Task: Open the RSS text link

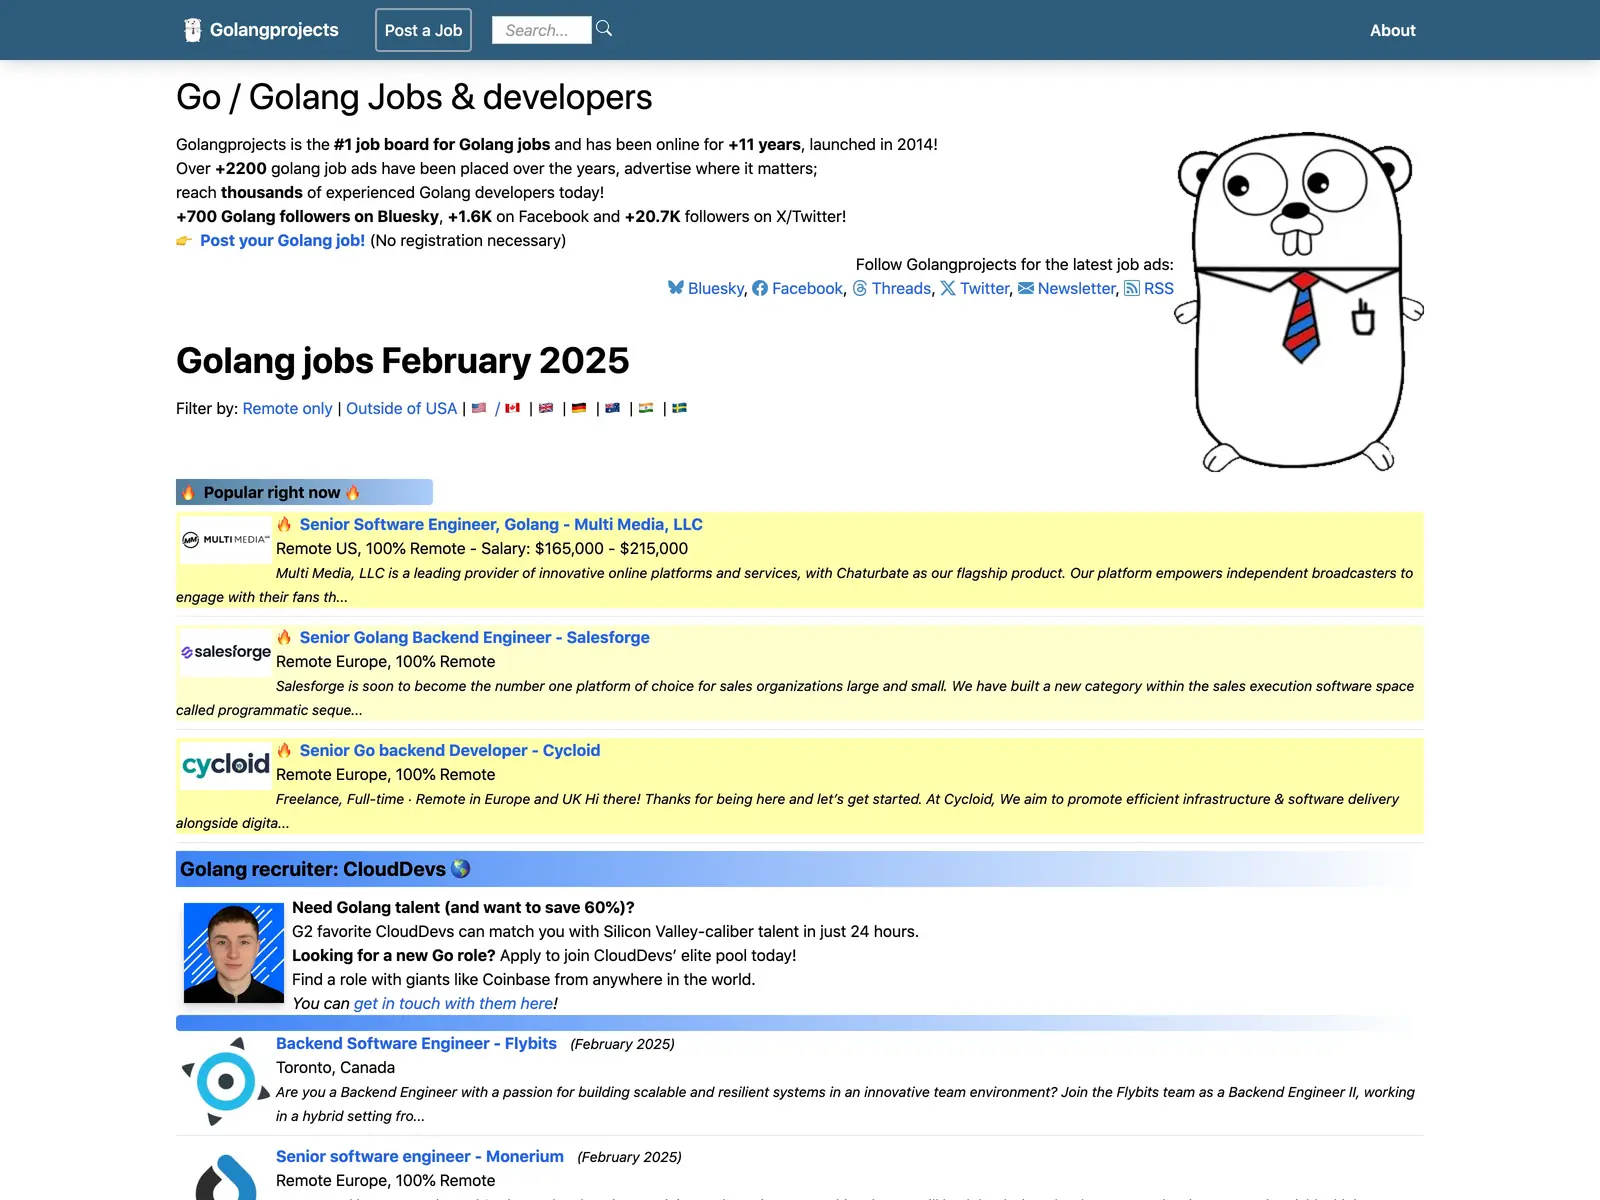Action: pyautogui.click(x=1159, y=288)
